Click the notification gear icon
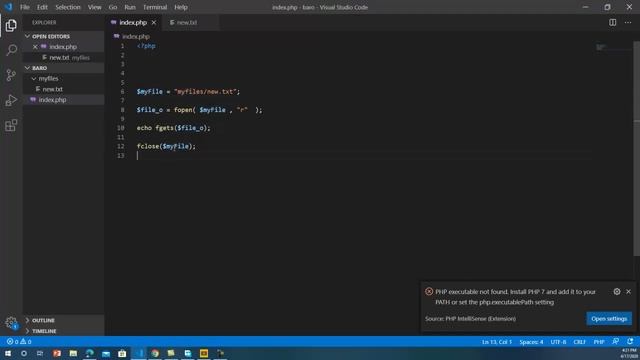640x360 pixels. coord(617,291)
